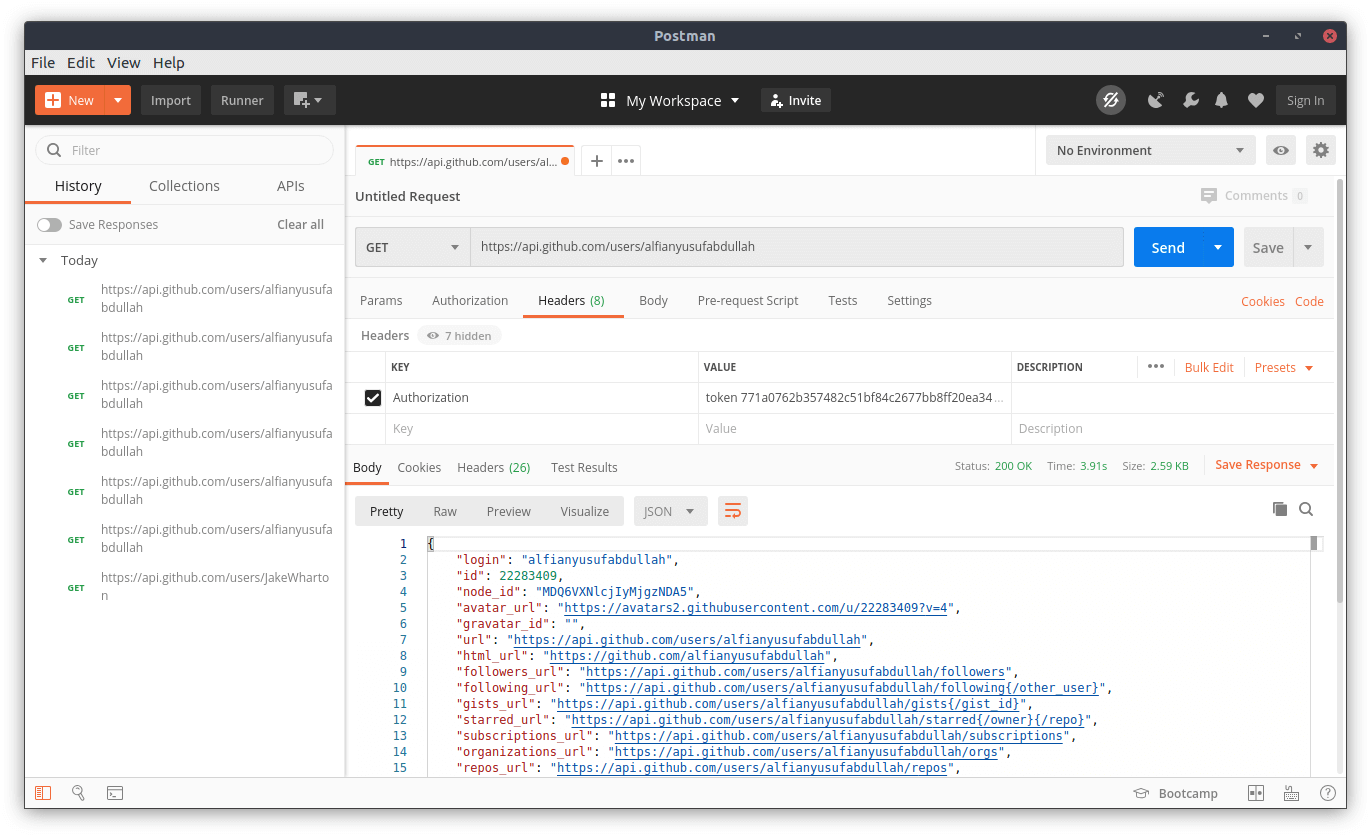Click the Import button

171,100
